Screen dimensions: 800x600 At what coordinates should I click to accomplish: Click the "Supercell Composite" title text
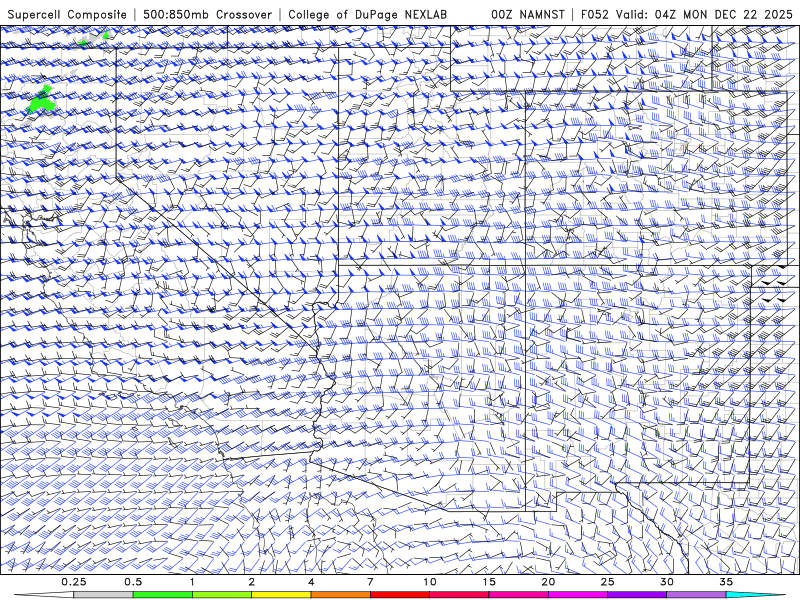coord(67,14)
